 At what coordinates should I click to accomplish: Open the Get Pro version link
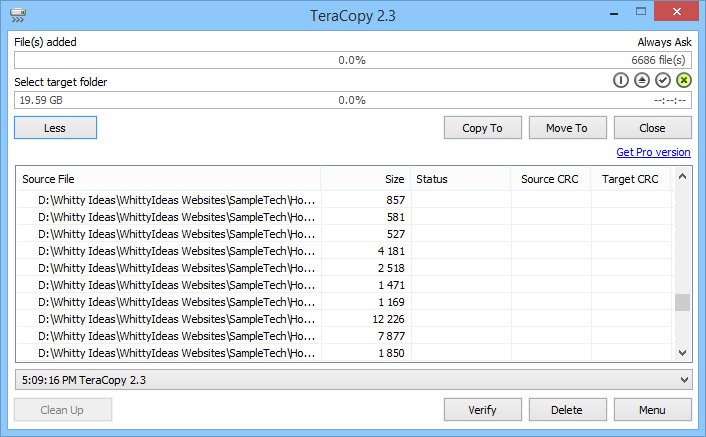tap(653, 152)
